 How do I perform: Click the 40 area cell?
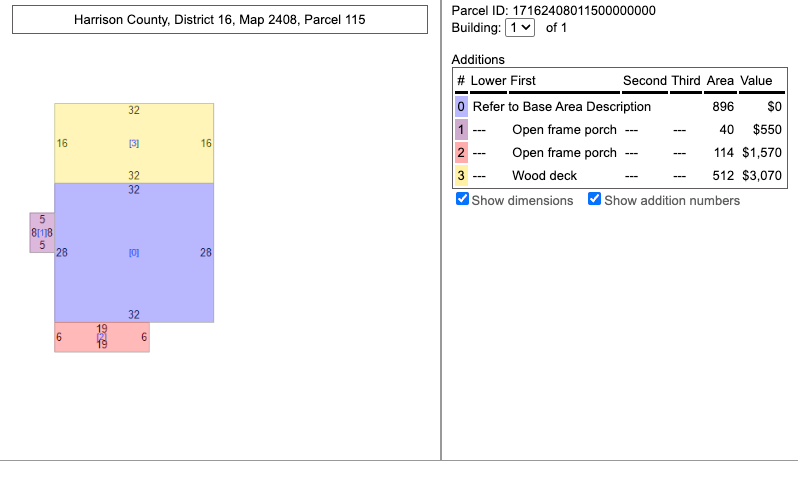click(x=727, y=130)
